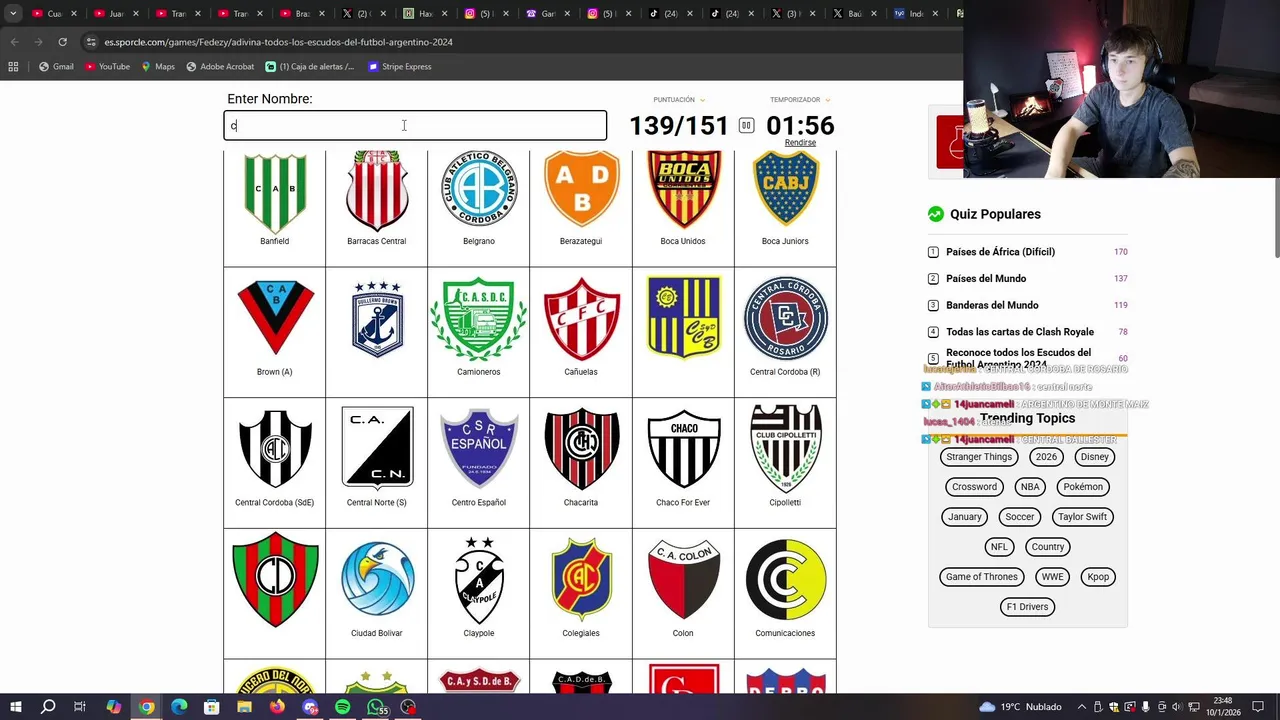Open the site information icon in address bar

pyautogui.click(x=91, y=42)
